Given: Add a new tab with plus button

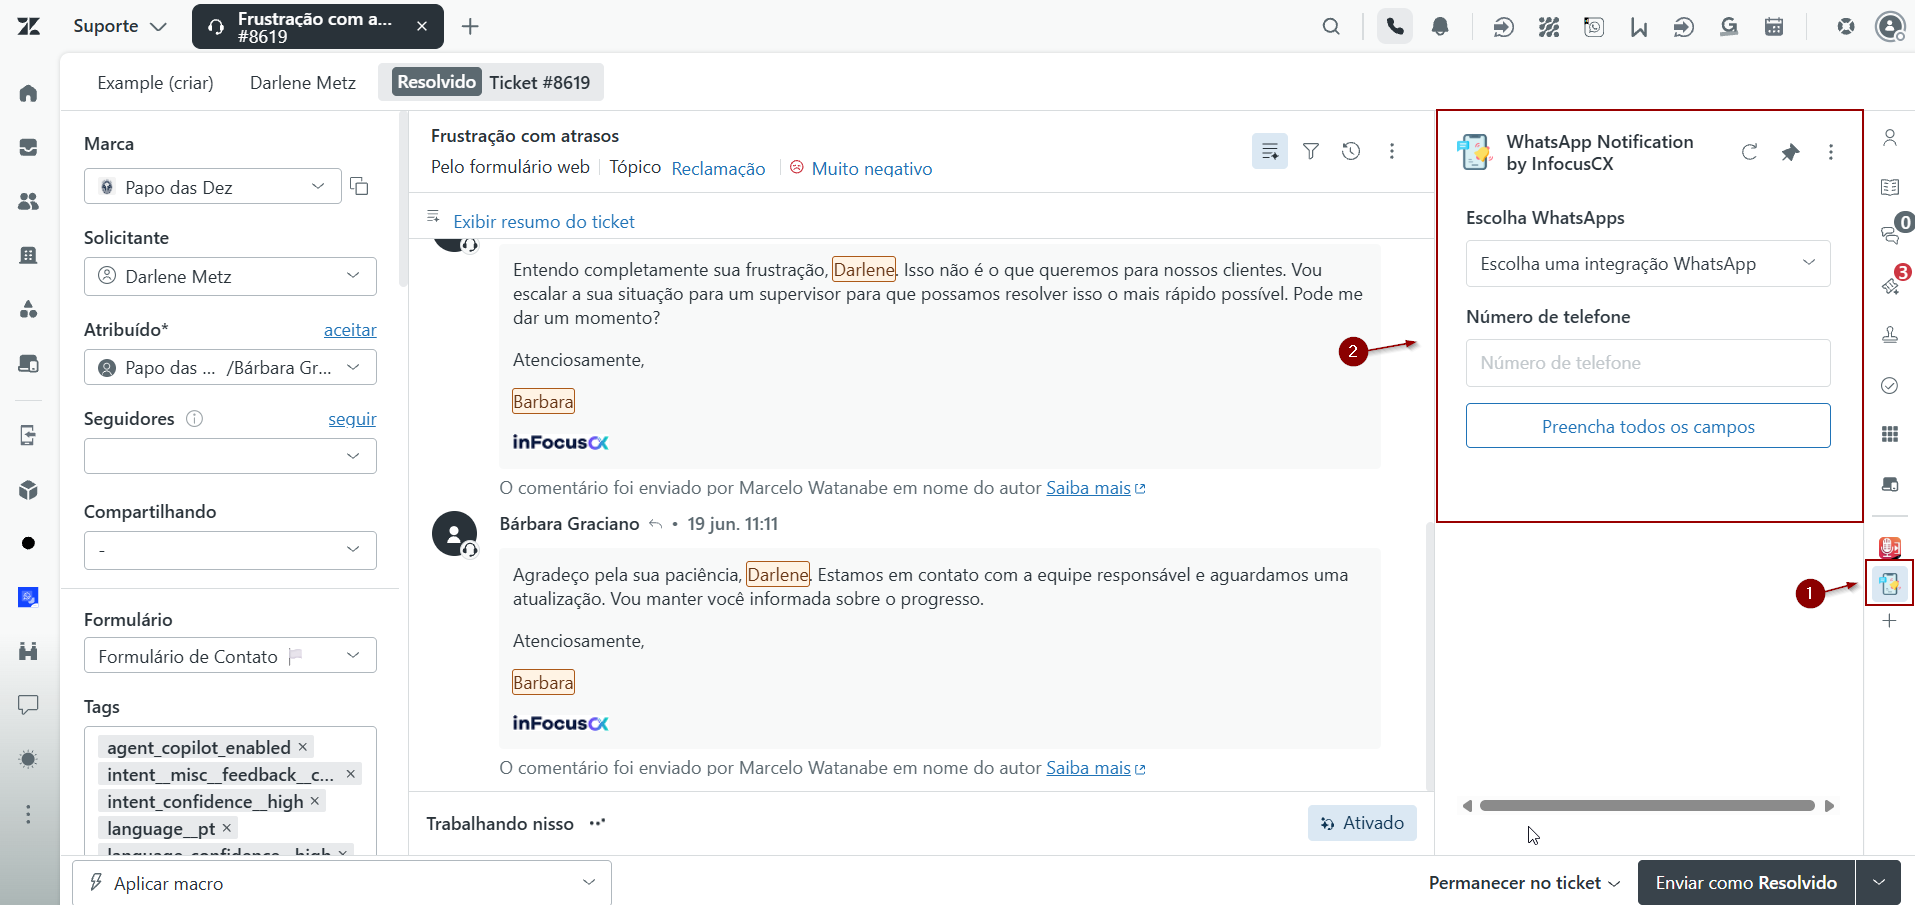Looking at the screenshot, I should pyautogui.click(x=470, y=27).
